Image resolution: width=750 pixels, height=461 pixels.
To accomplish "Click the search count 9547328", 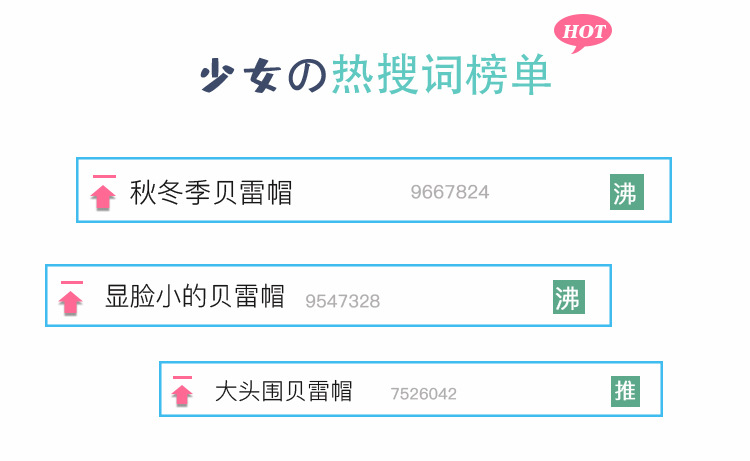I will tap(342, 301).
